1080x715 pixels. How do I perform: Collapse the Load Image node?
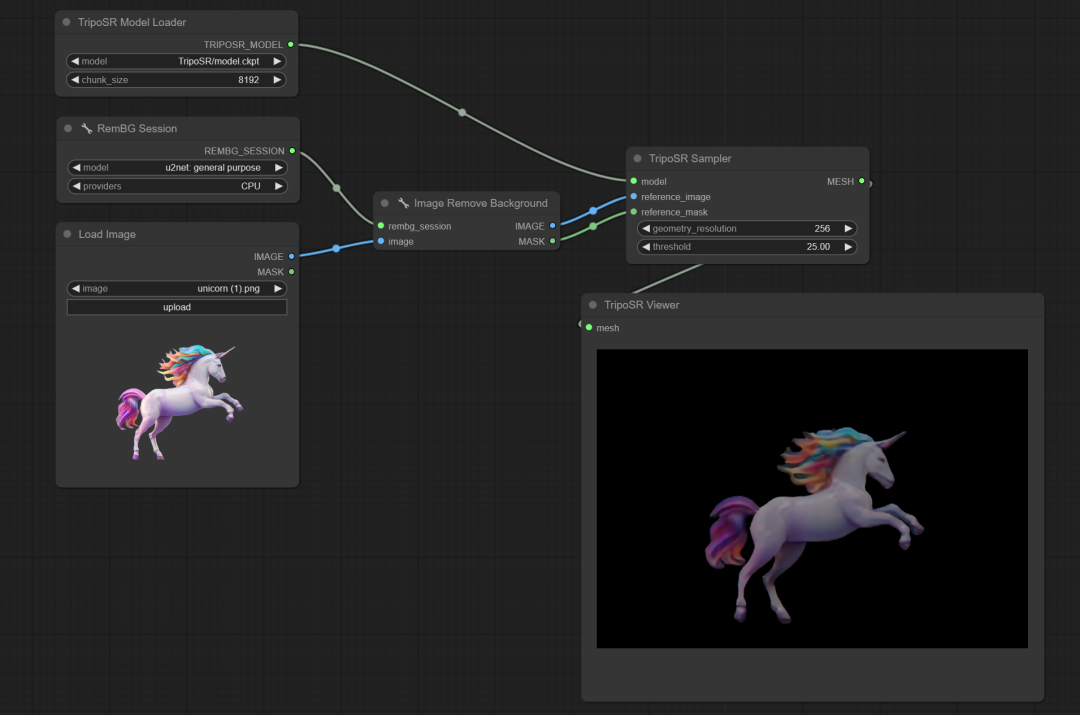pos(66,234)
